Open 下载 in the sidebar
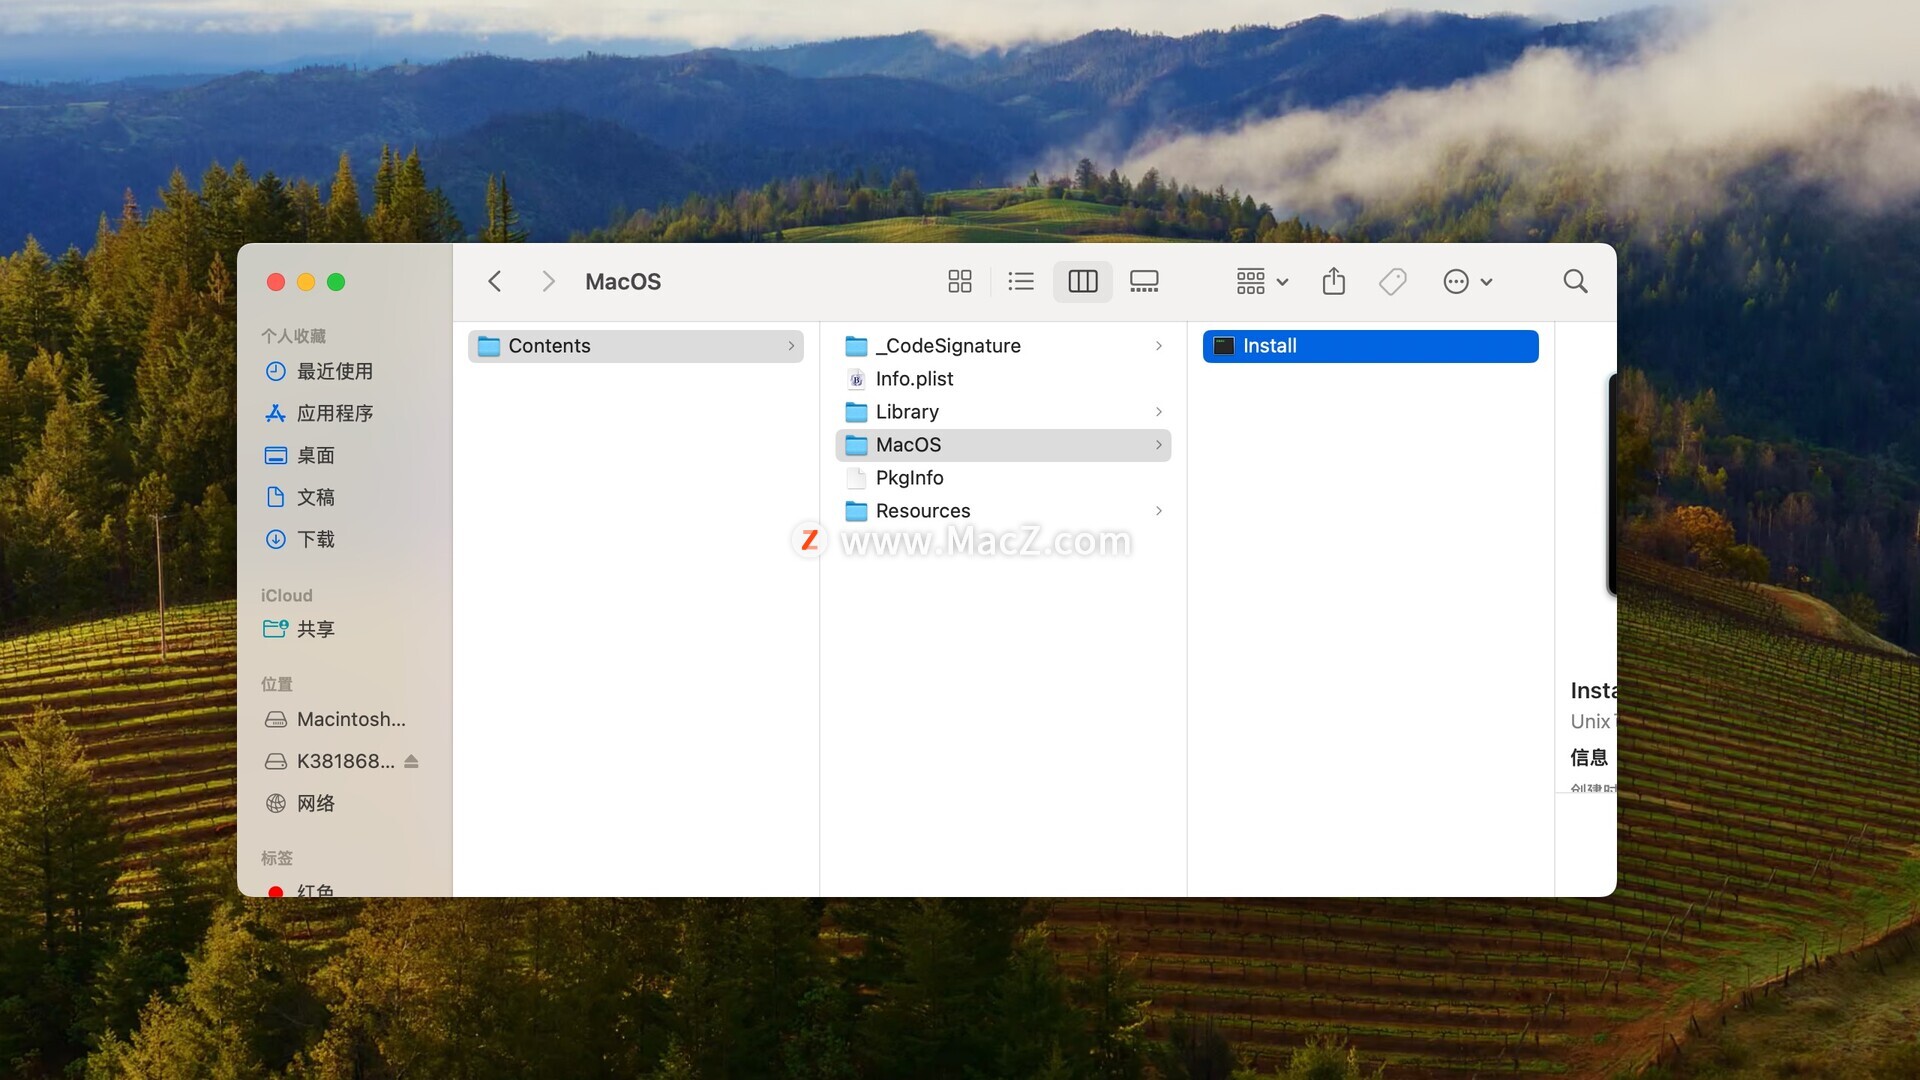Image resolution: width=1920 pixels, height=1080 pixels. pos(315,539)
